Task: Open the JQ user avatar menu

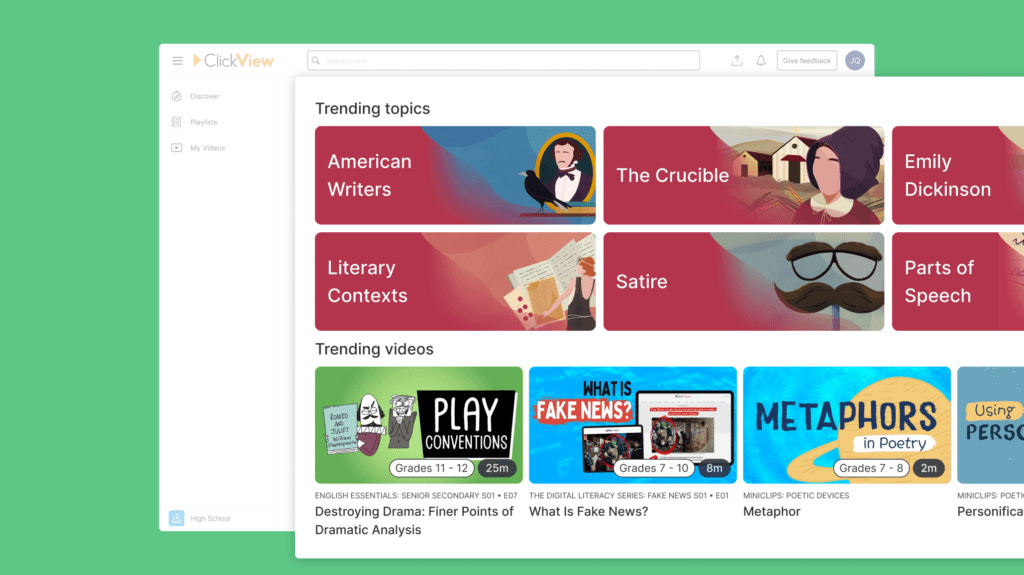Action: tap(854, 61)
